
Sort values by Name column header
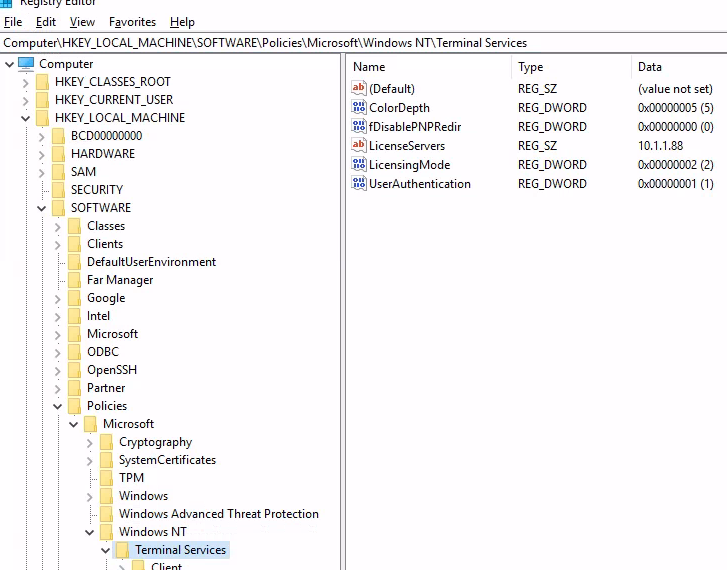[x=428, y=67]
